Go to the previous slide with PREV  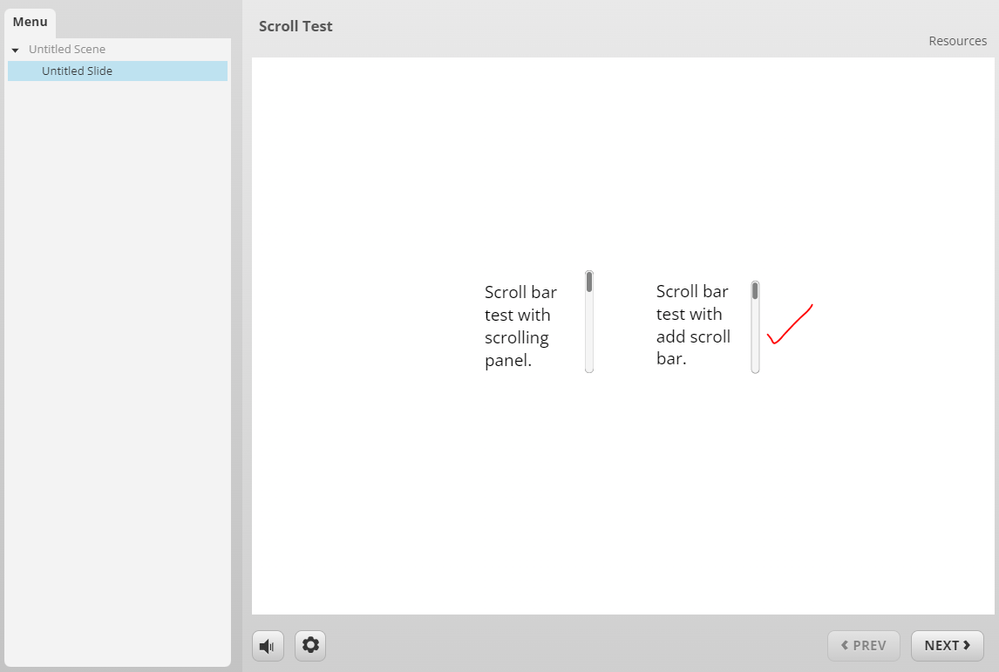pos(863,645)
